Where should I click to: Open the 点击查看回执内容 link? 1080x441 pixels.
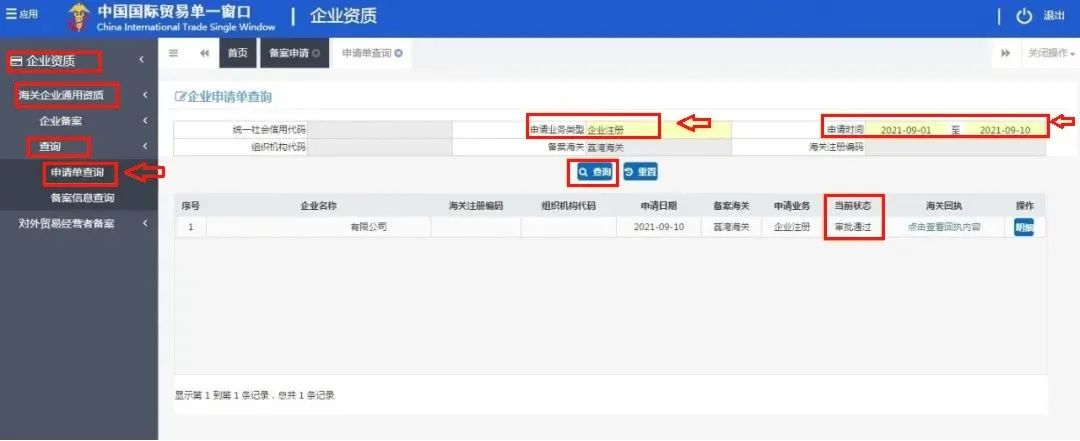point(944,227)
